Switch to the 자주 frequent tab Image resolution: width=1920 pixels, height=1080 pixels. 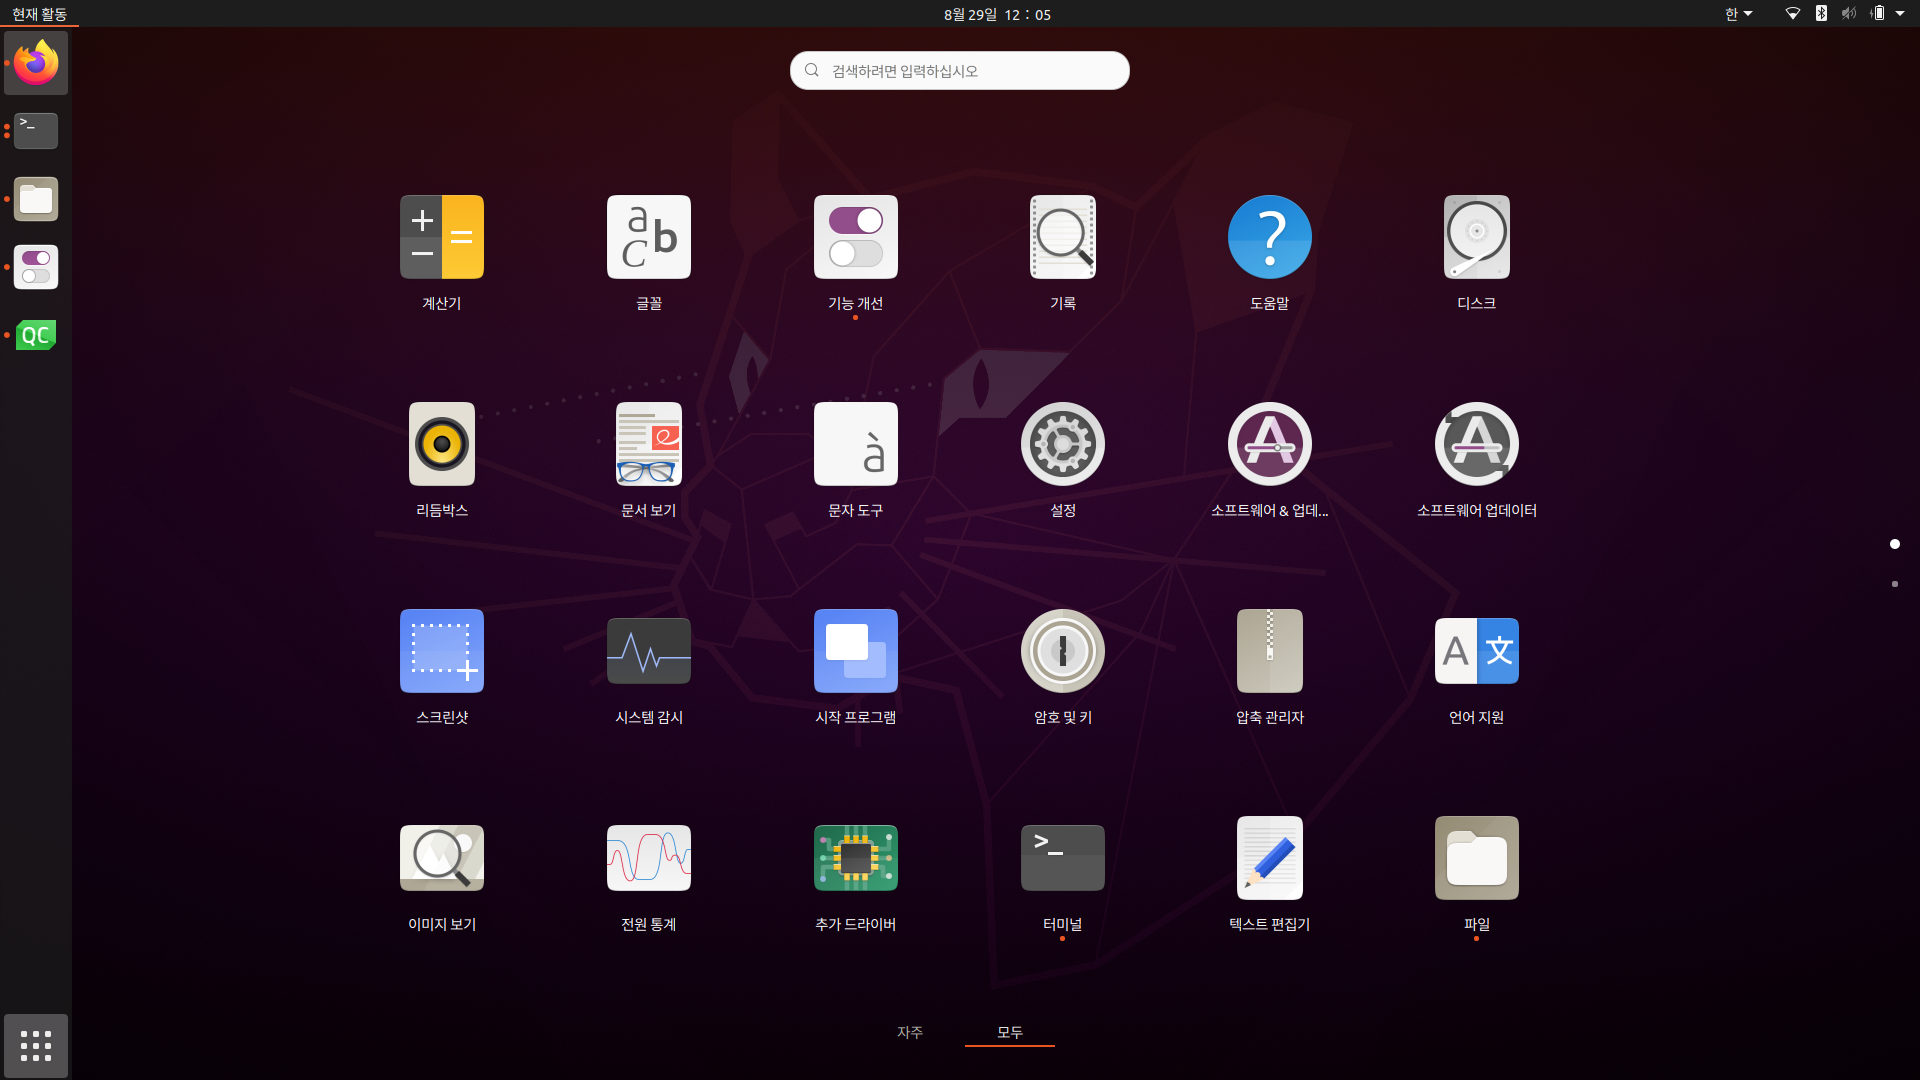[x=909, y=1032]
